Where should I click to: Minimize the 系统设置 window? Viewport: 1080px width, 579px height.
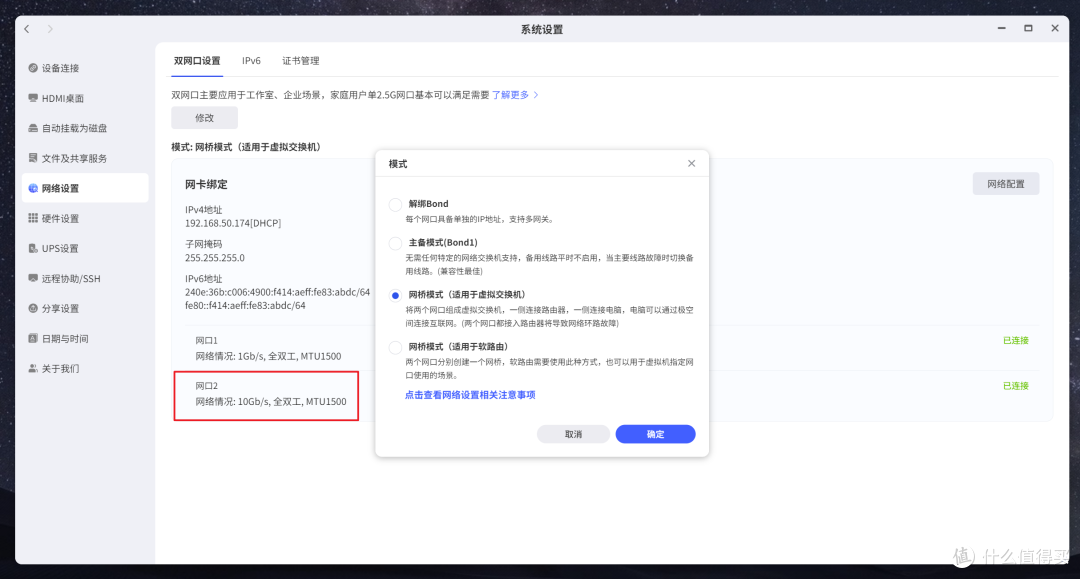click(1001, 28)
